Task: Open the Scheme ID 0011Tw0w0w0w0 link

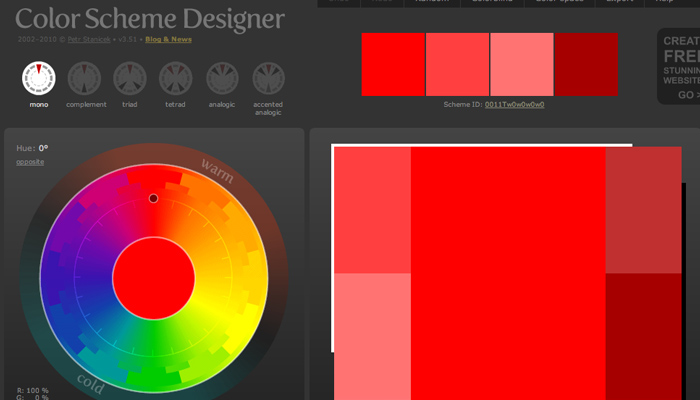Action: pos(515,104)
